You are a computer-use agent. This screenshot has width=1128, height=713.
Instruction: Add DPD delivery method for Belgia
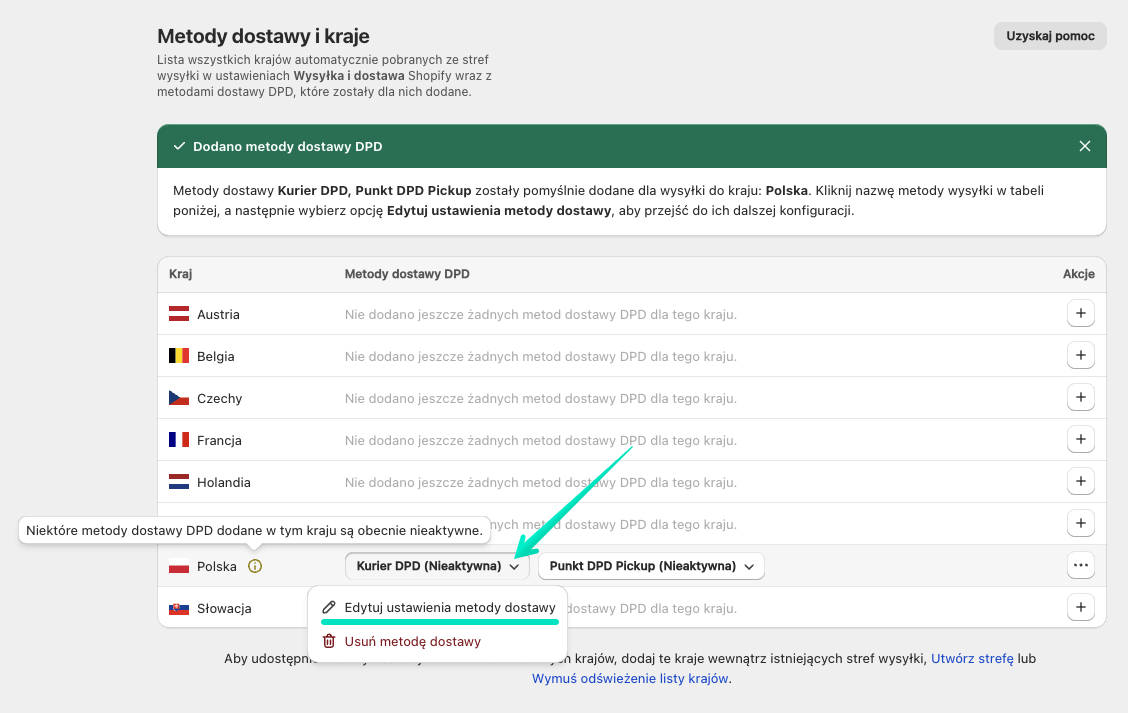pyautogui.click(x=1081, y=355)
